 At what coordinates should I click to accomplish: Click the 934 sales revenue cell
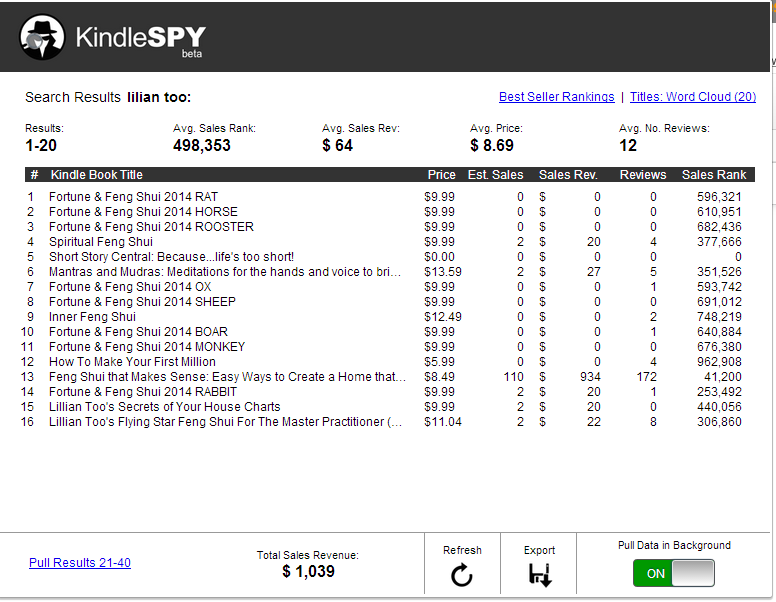click(590, 377)
